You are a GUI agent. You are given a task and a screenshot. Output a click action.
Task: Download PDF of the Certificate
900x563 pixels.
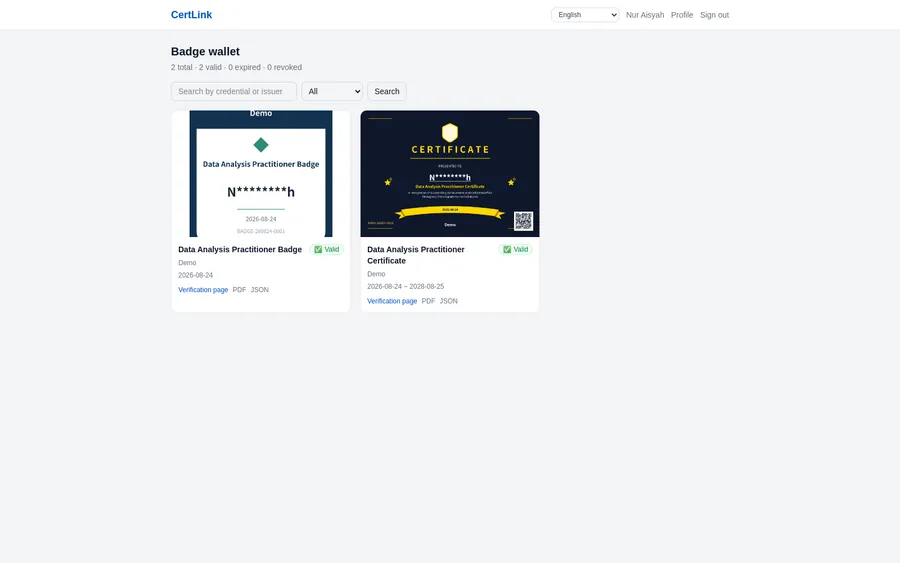click(428, 301)
